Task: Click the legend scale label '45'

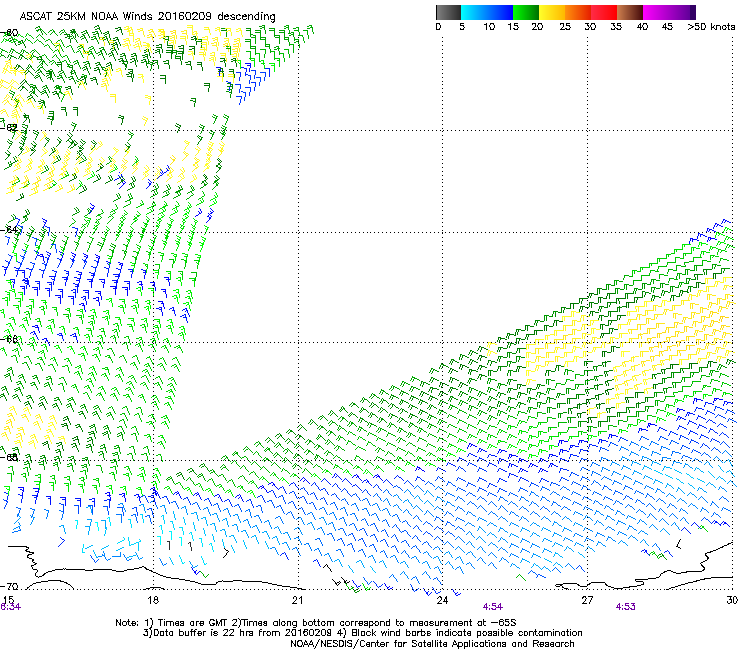Action: pos(667,27)
